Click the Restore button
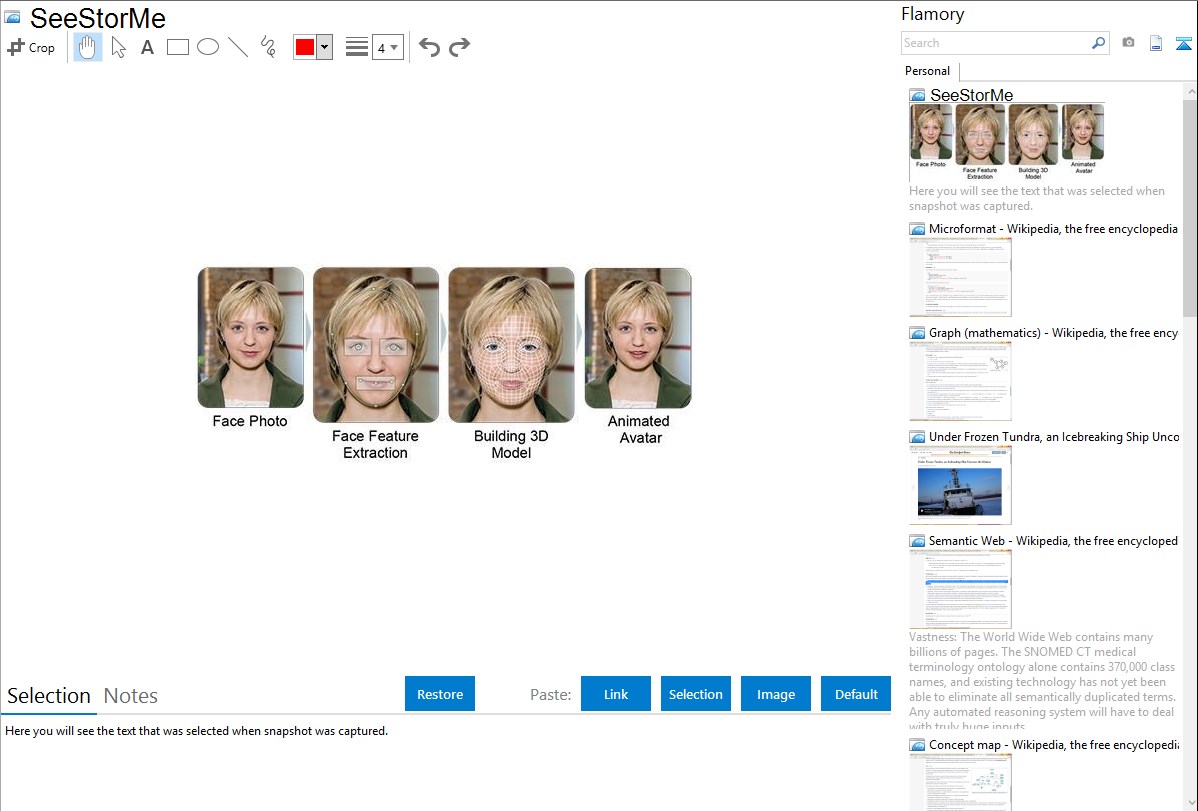The width and height of the screenshot is (1198, 811). tap(440, 694)
